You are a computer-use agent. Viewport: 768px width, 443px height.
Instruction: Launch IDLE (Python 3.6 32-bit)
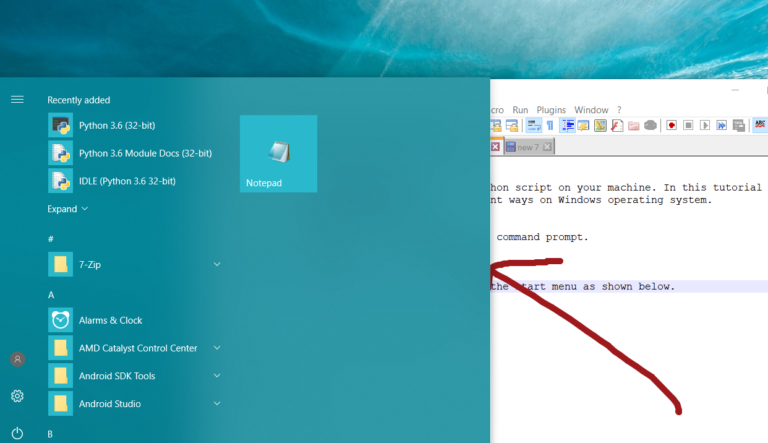click(127, 181)
